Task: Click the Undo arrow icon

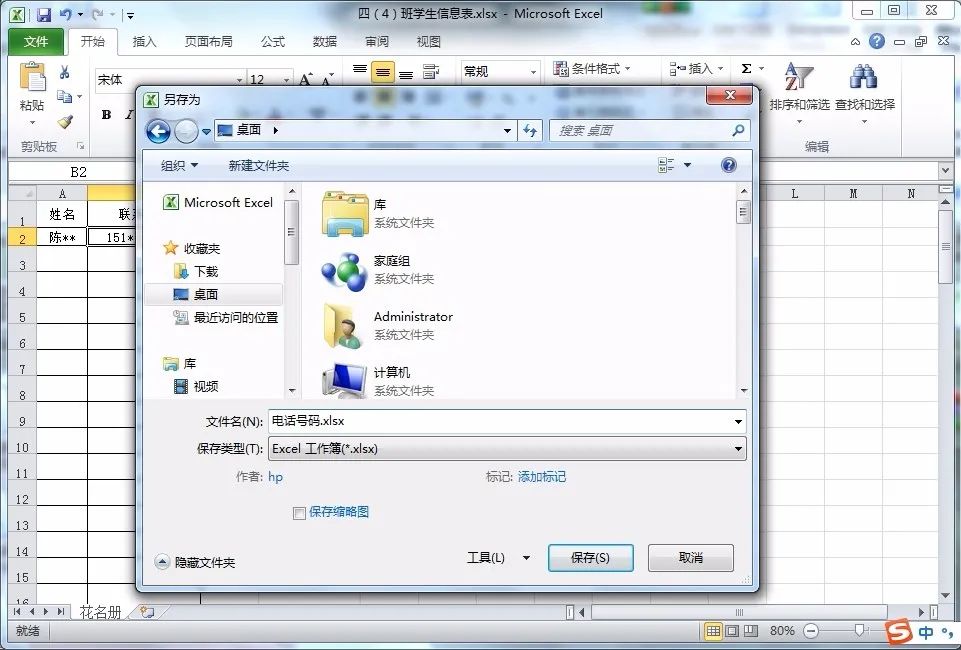Action: click(x=66, y=15)
